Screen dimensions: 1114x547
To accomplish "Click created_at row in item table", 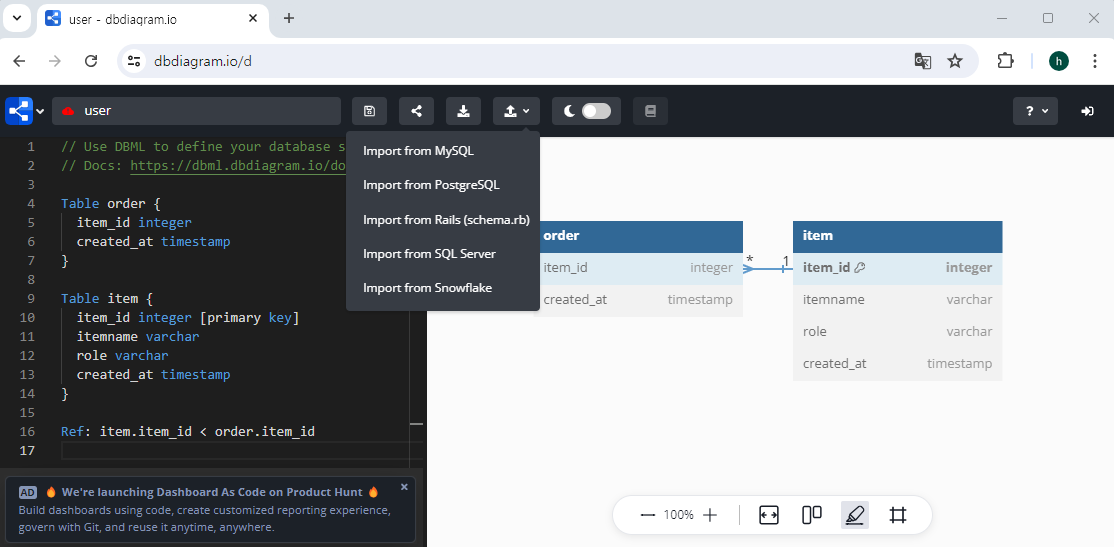I will pyautogui.click(x=897, y=364).
